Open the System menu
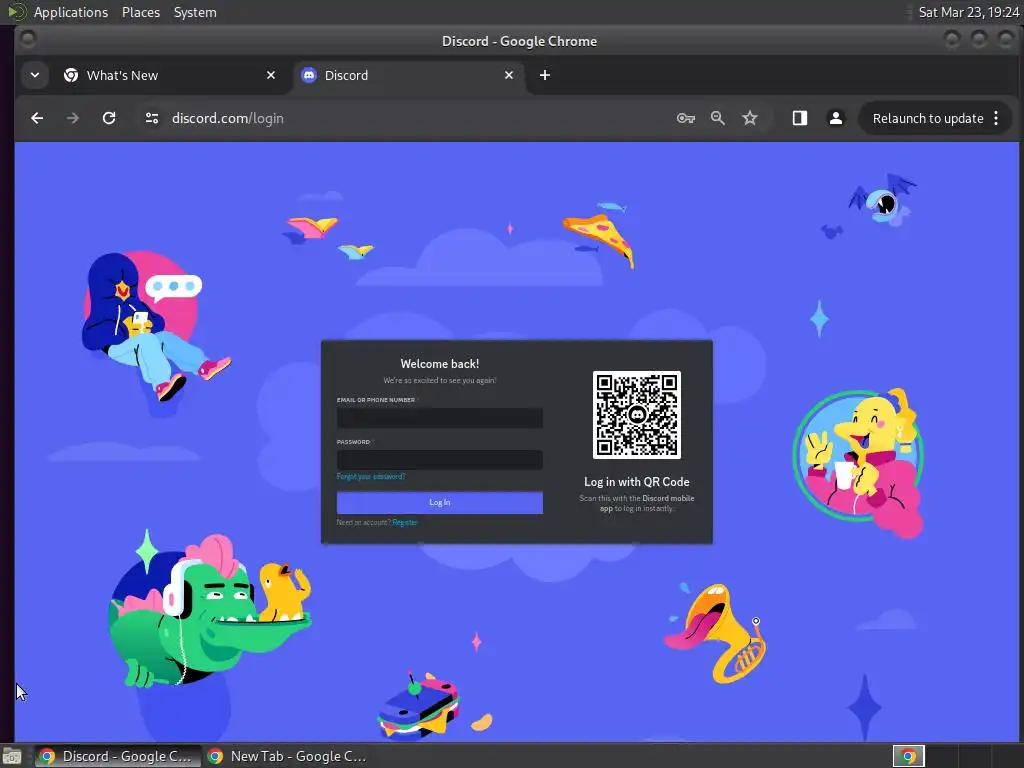This screenshot has height=768, width=1024. pos(195,12)
